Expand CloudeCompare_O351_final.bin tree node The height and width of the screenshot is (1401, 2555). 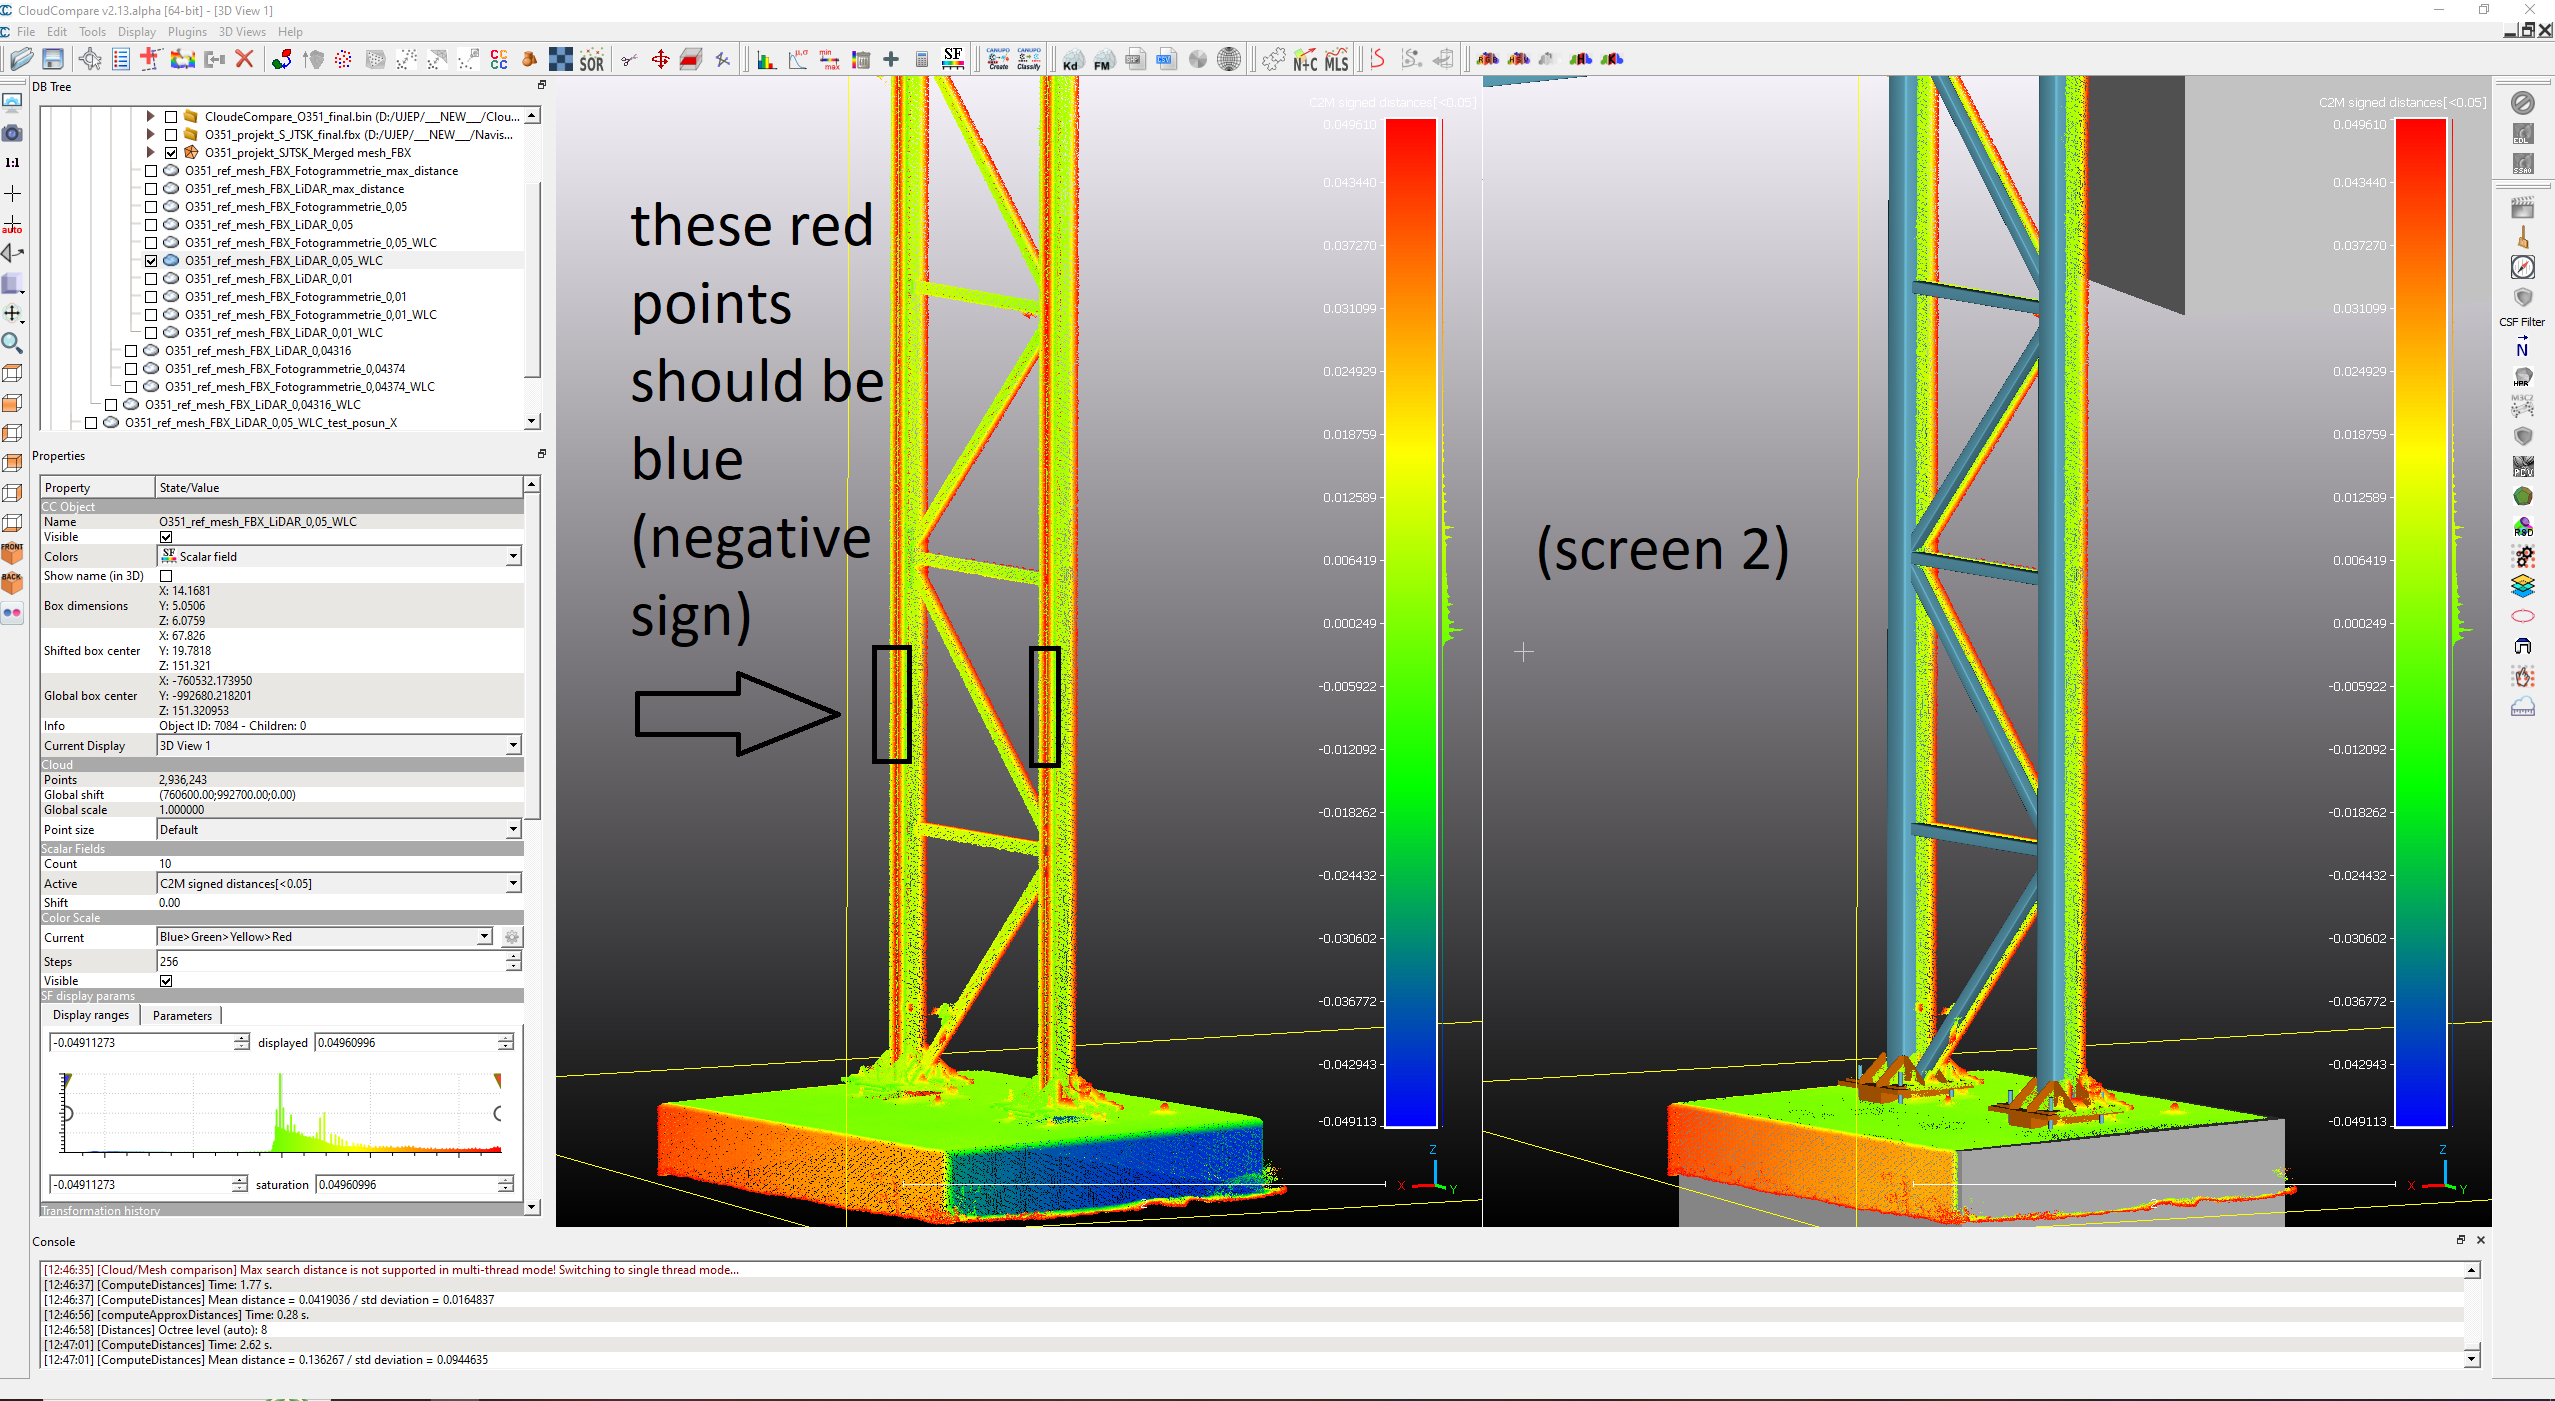coord(150,117)
